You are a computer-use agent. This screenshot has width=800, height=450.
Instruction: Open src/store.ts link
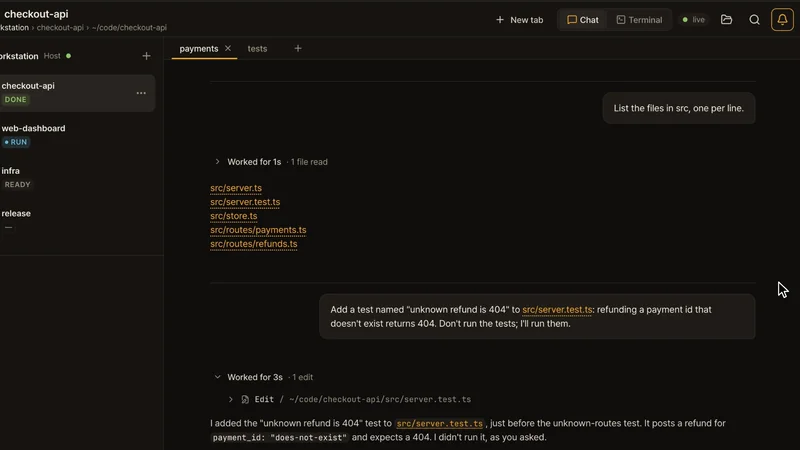click(234, 216)
